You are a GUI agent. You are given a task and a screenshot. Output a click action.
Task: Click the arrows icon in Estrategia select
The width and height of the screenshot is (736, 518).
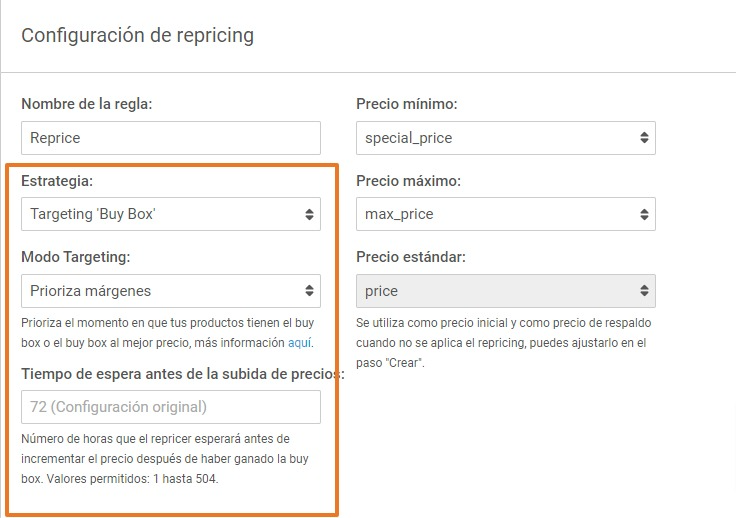coord(309,214)
